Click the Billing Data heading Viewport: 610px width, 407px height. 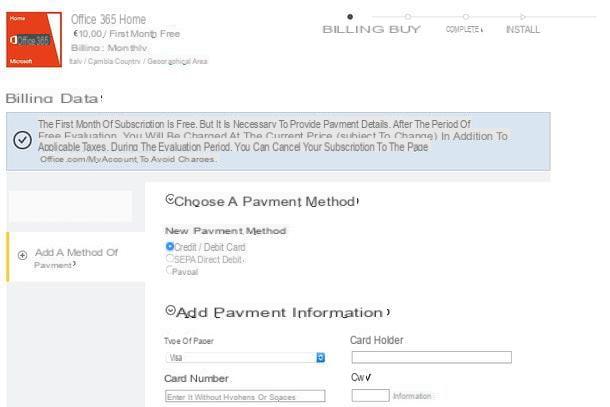54,98
